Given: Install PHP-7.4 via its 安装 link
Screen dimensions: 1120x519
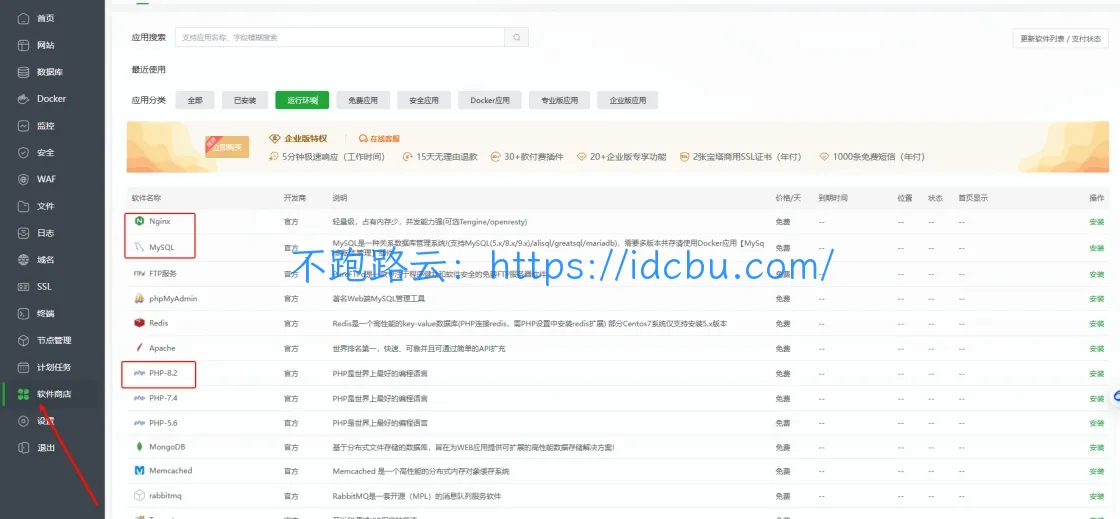Looking at the screenshot, I should point(1096,398).
